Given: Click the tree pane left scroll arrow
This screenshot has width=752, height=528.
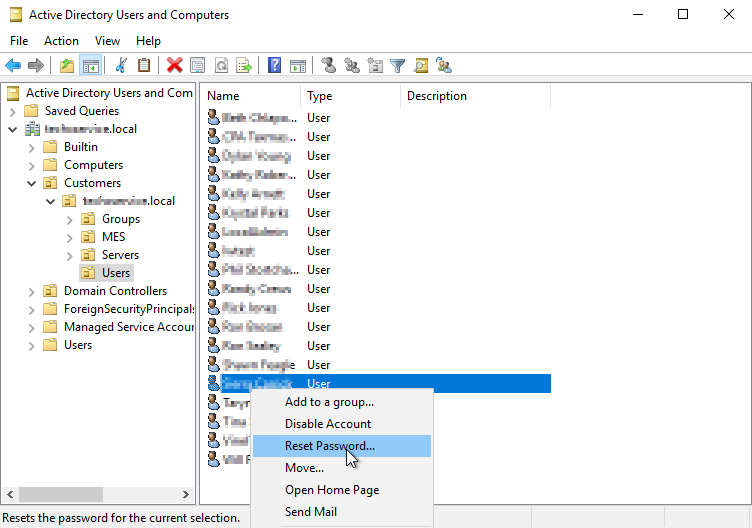Looking at the screenshot, I should tap(10, 494).
